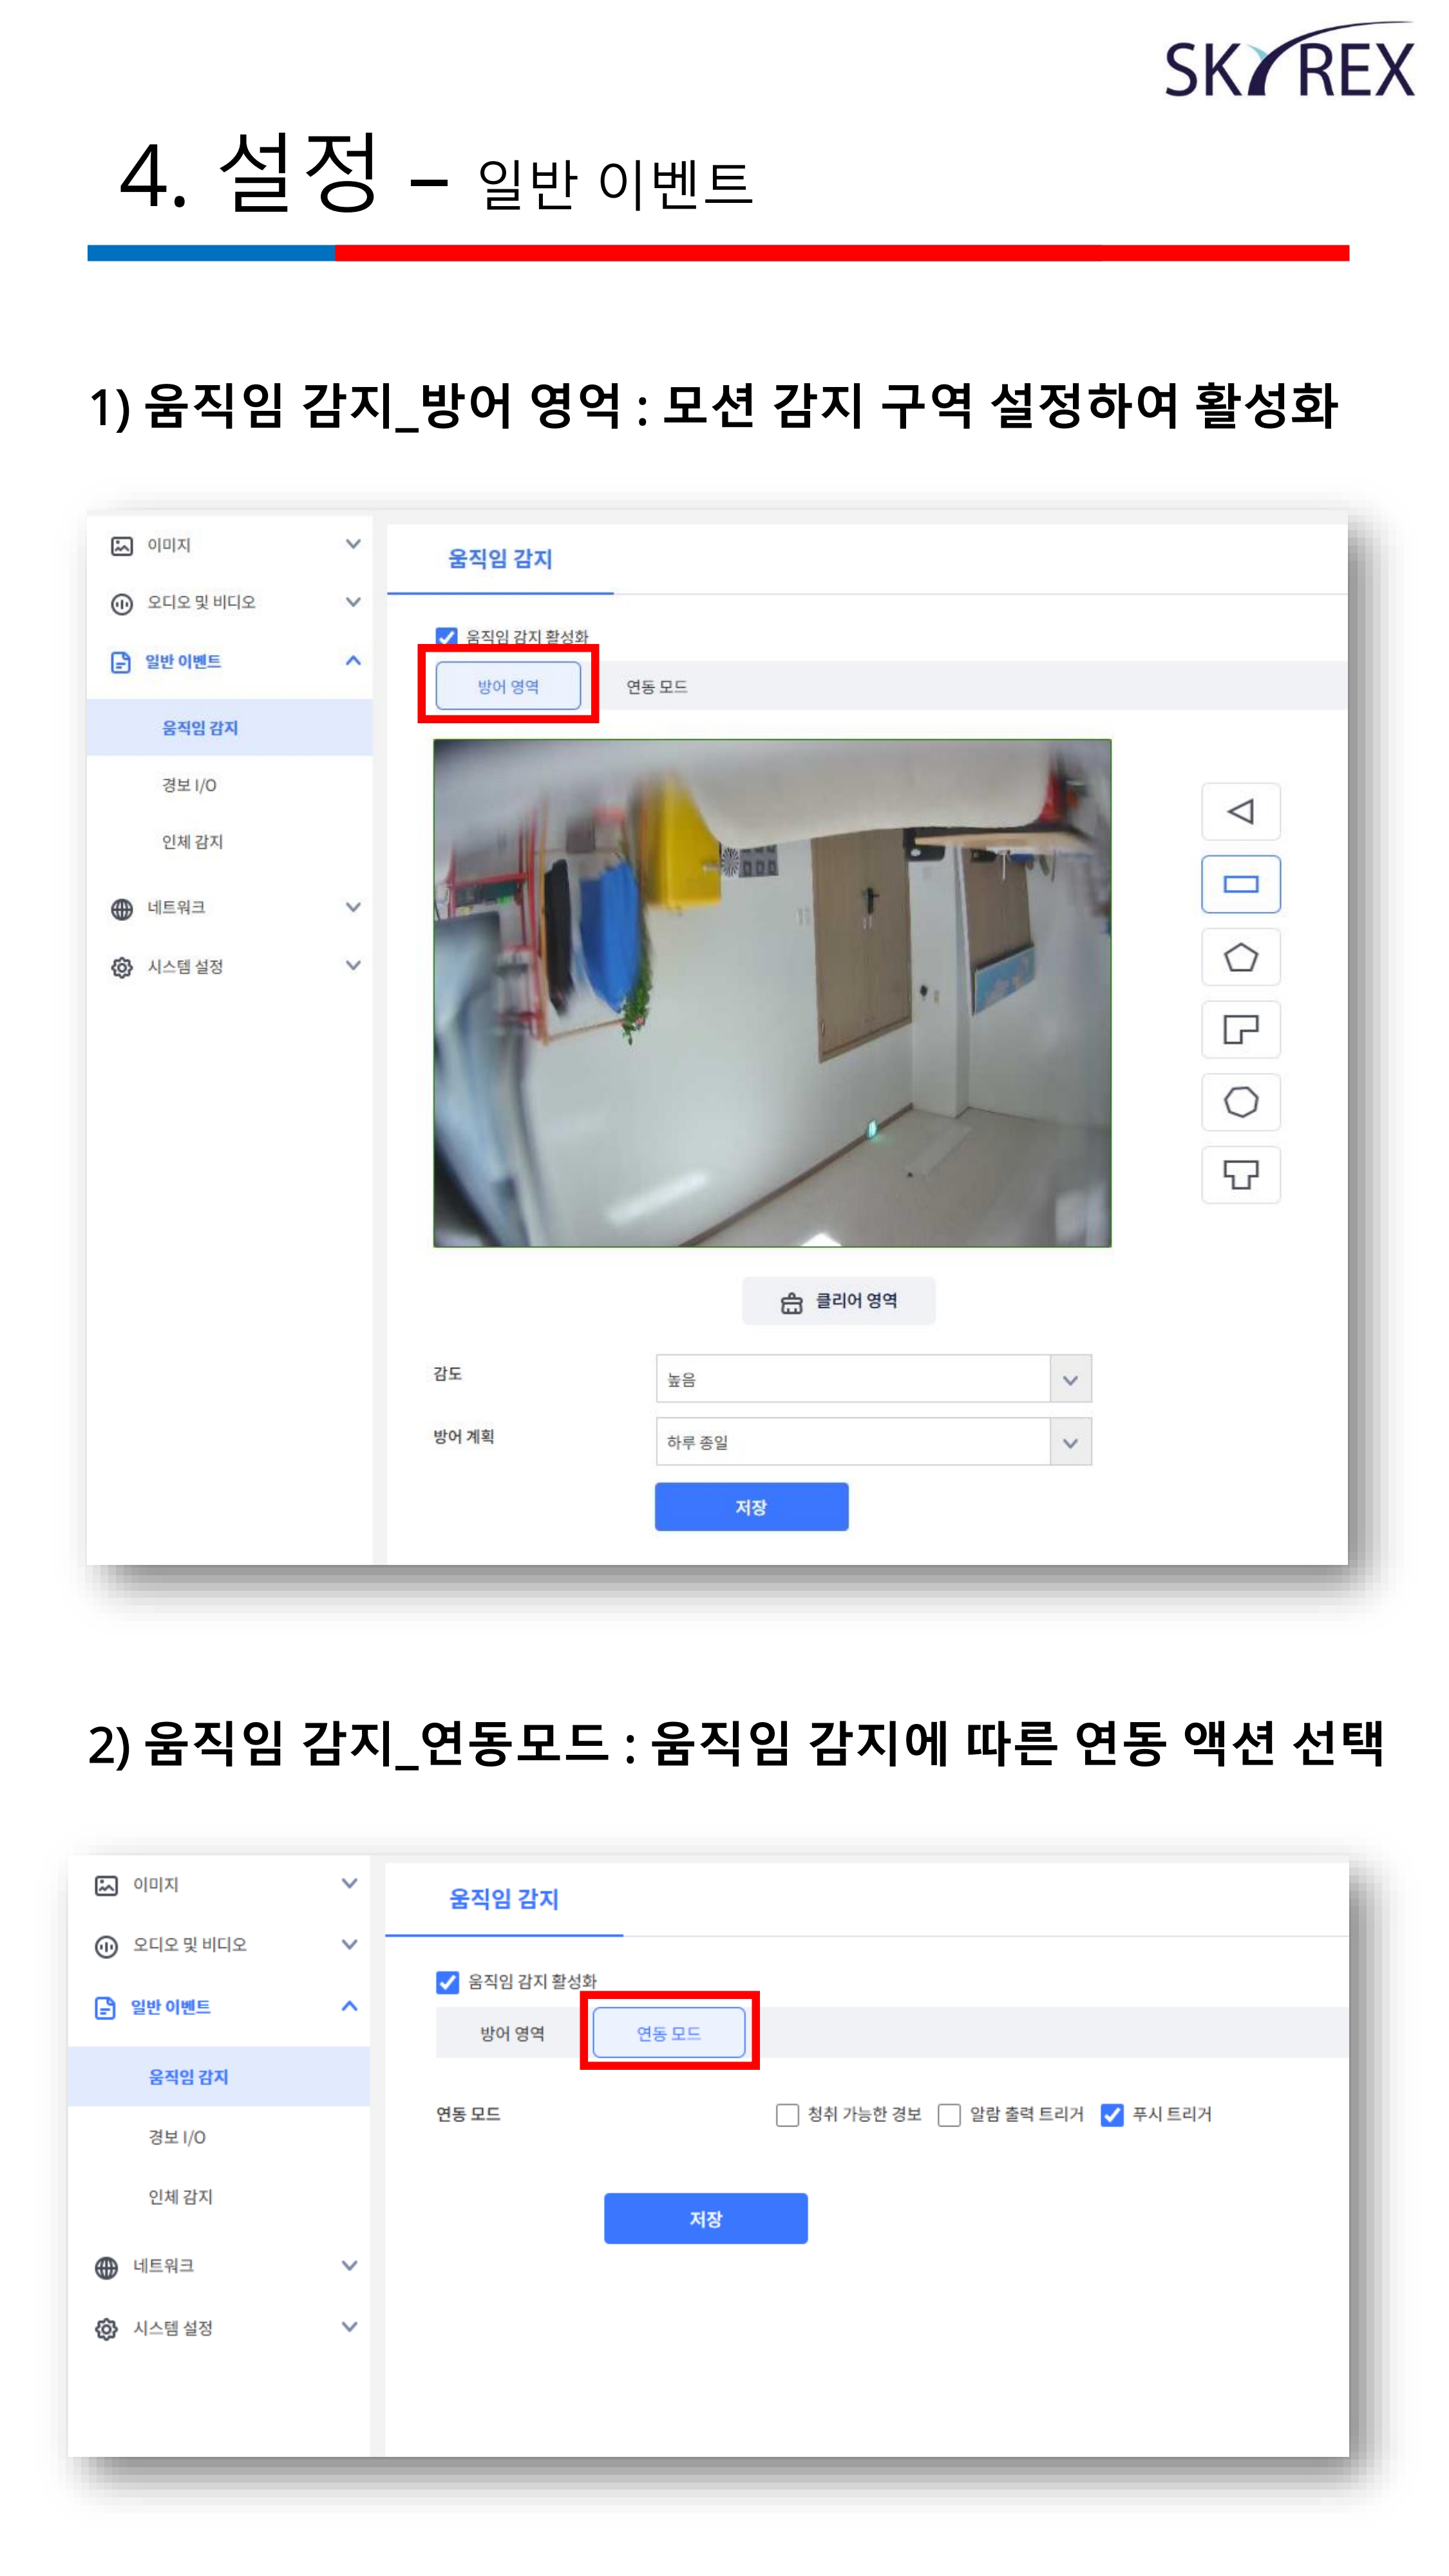The width and height of the screenshot is (1449, 2576).
Task: Check the 청취 가능한 경보 checkbox
Action: coord(787,2115)
